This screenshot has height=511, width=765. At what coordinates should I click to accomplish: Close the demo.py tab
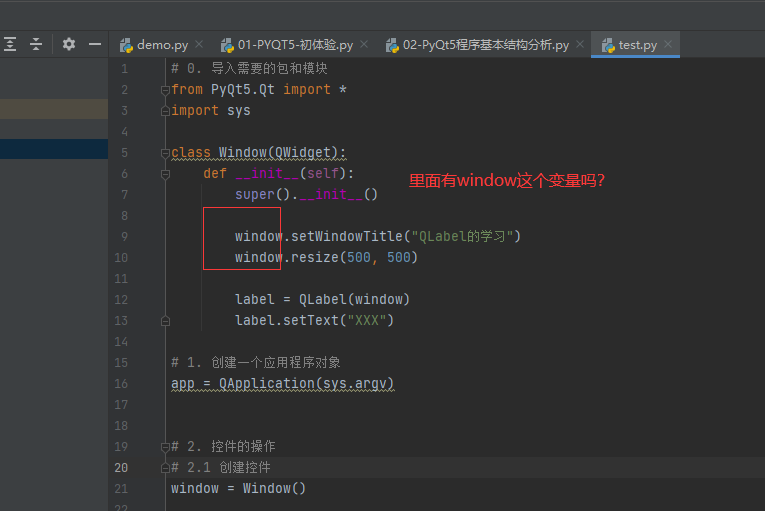(199, 44)
